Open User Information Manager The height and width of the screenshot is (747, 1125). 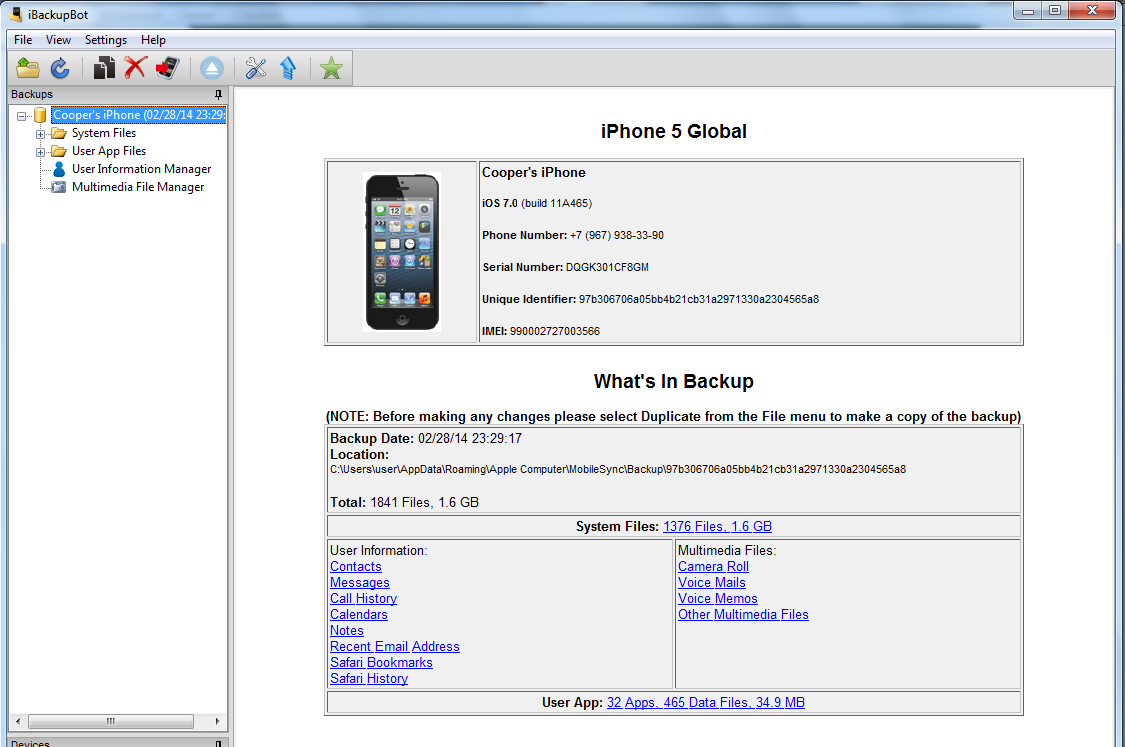click(141, 169)
